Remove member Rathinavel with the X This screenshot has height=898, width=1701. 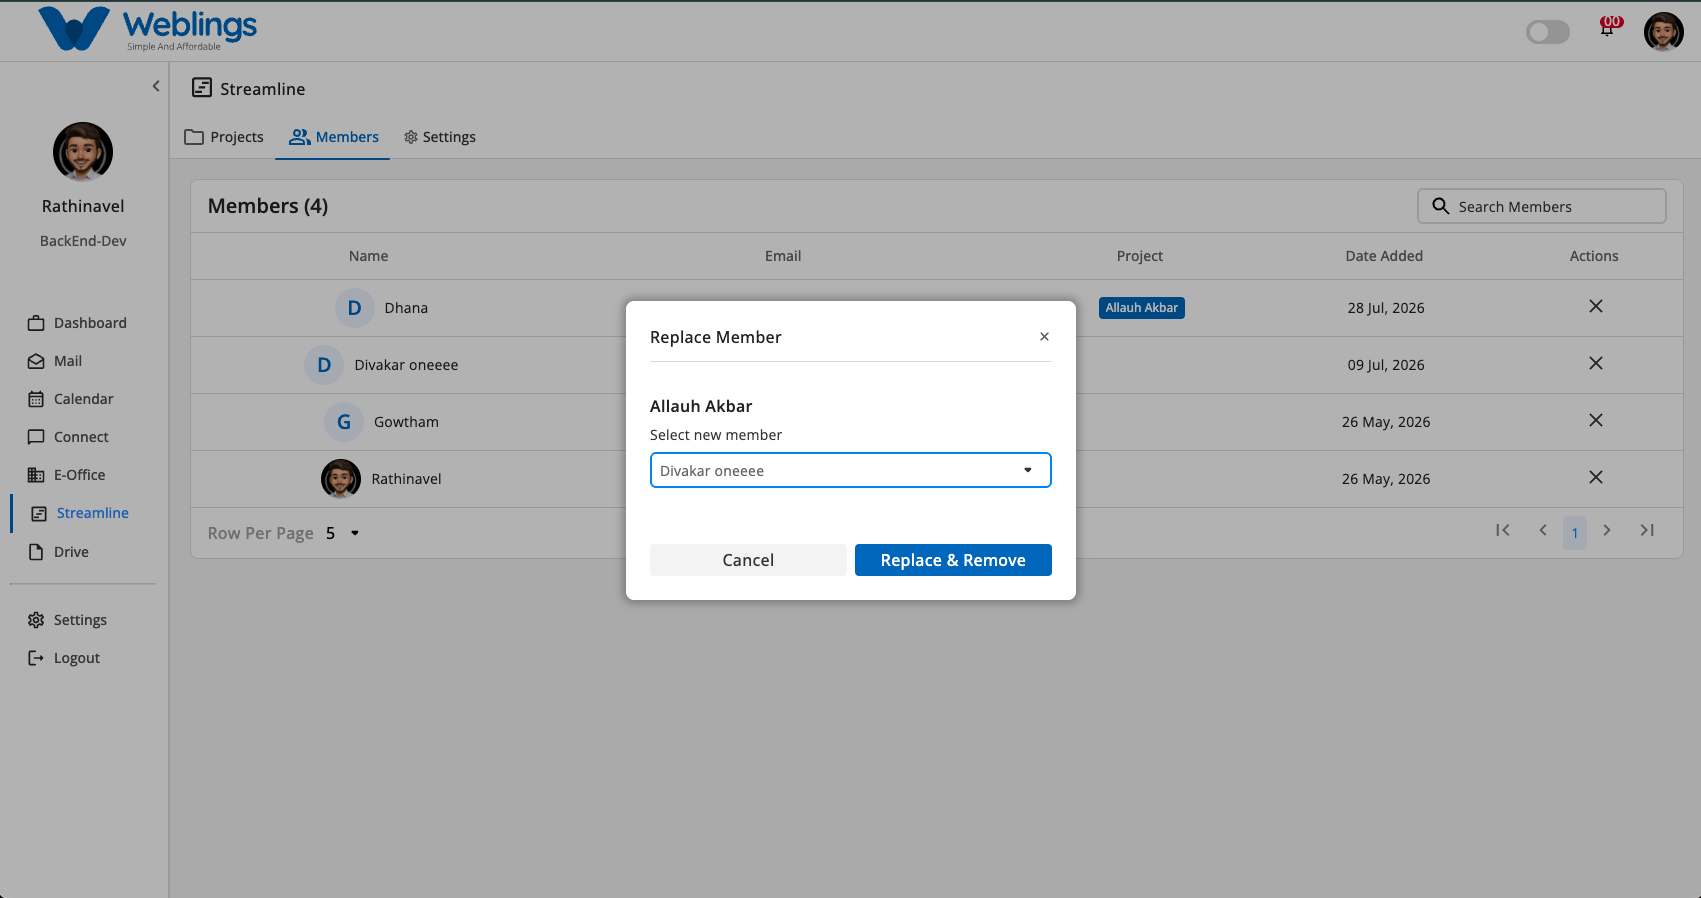point(1596,477)
